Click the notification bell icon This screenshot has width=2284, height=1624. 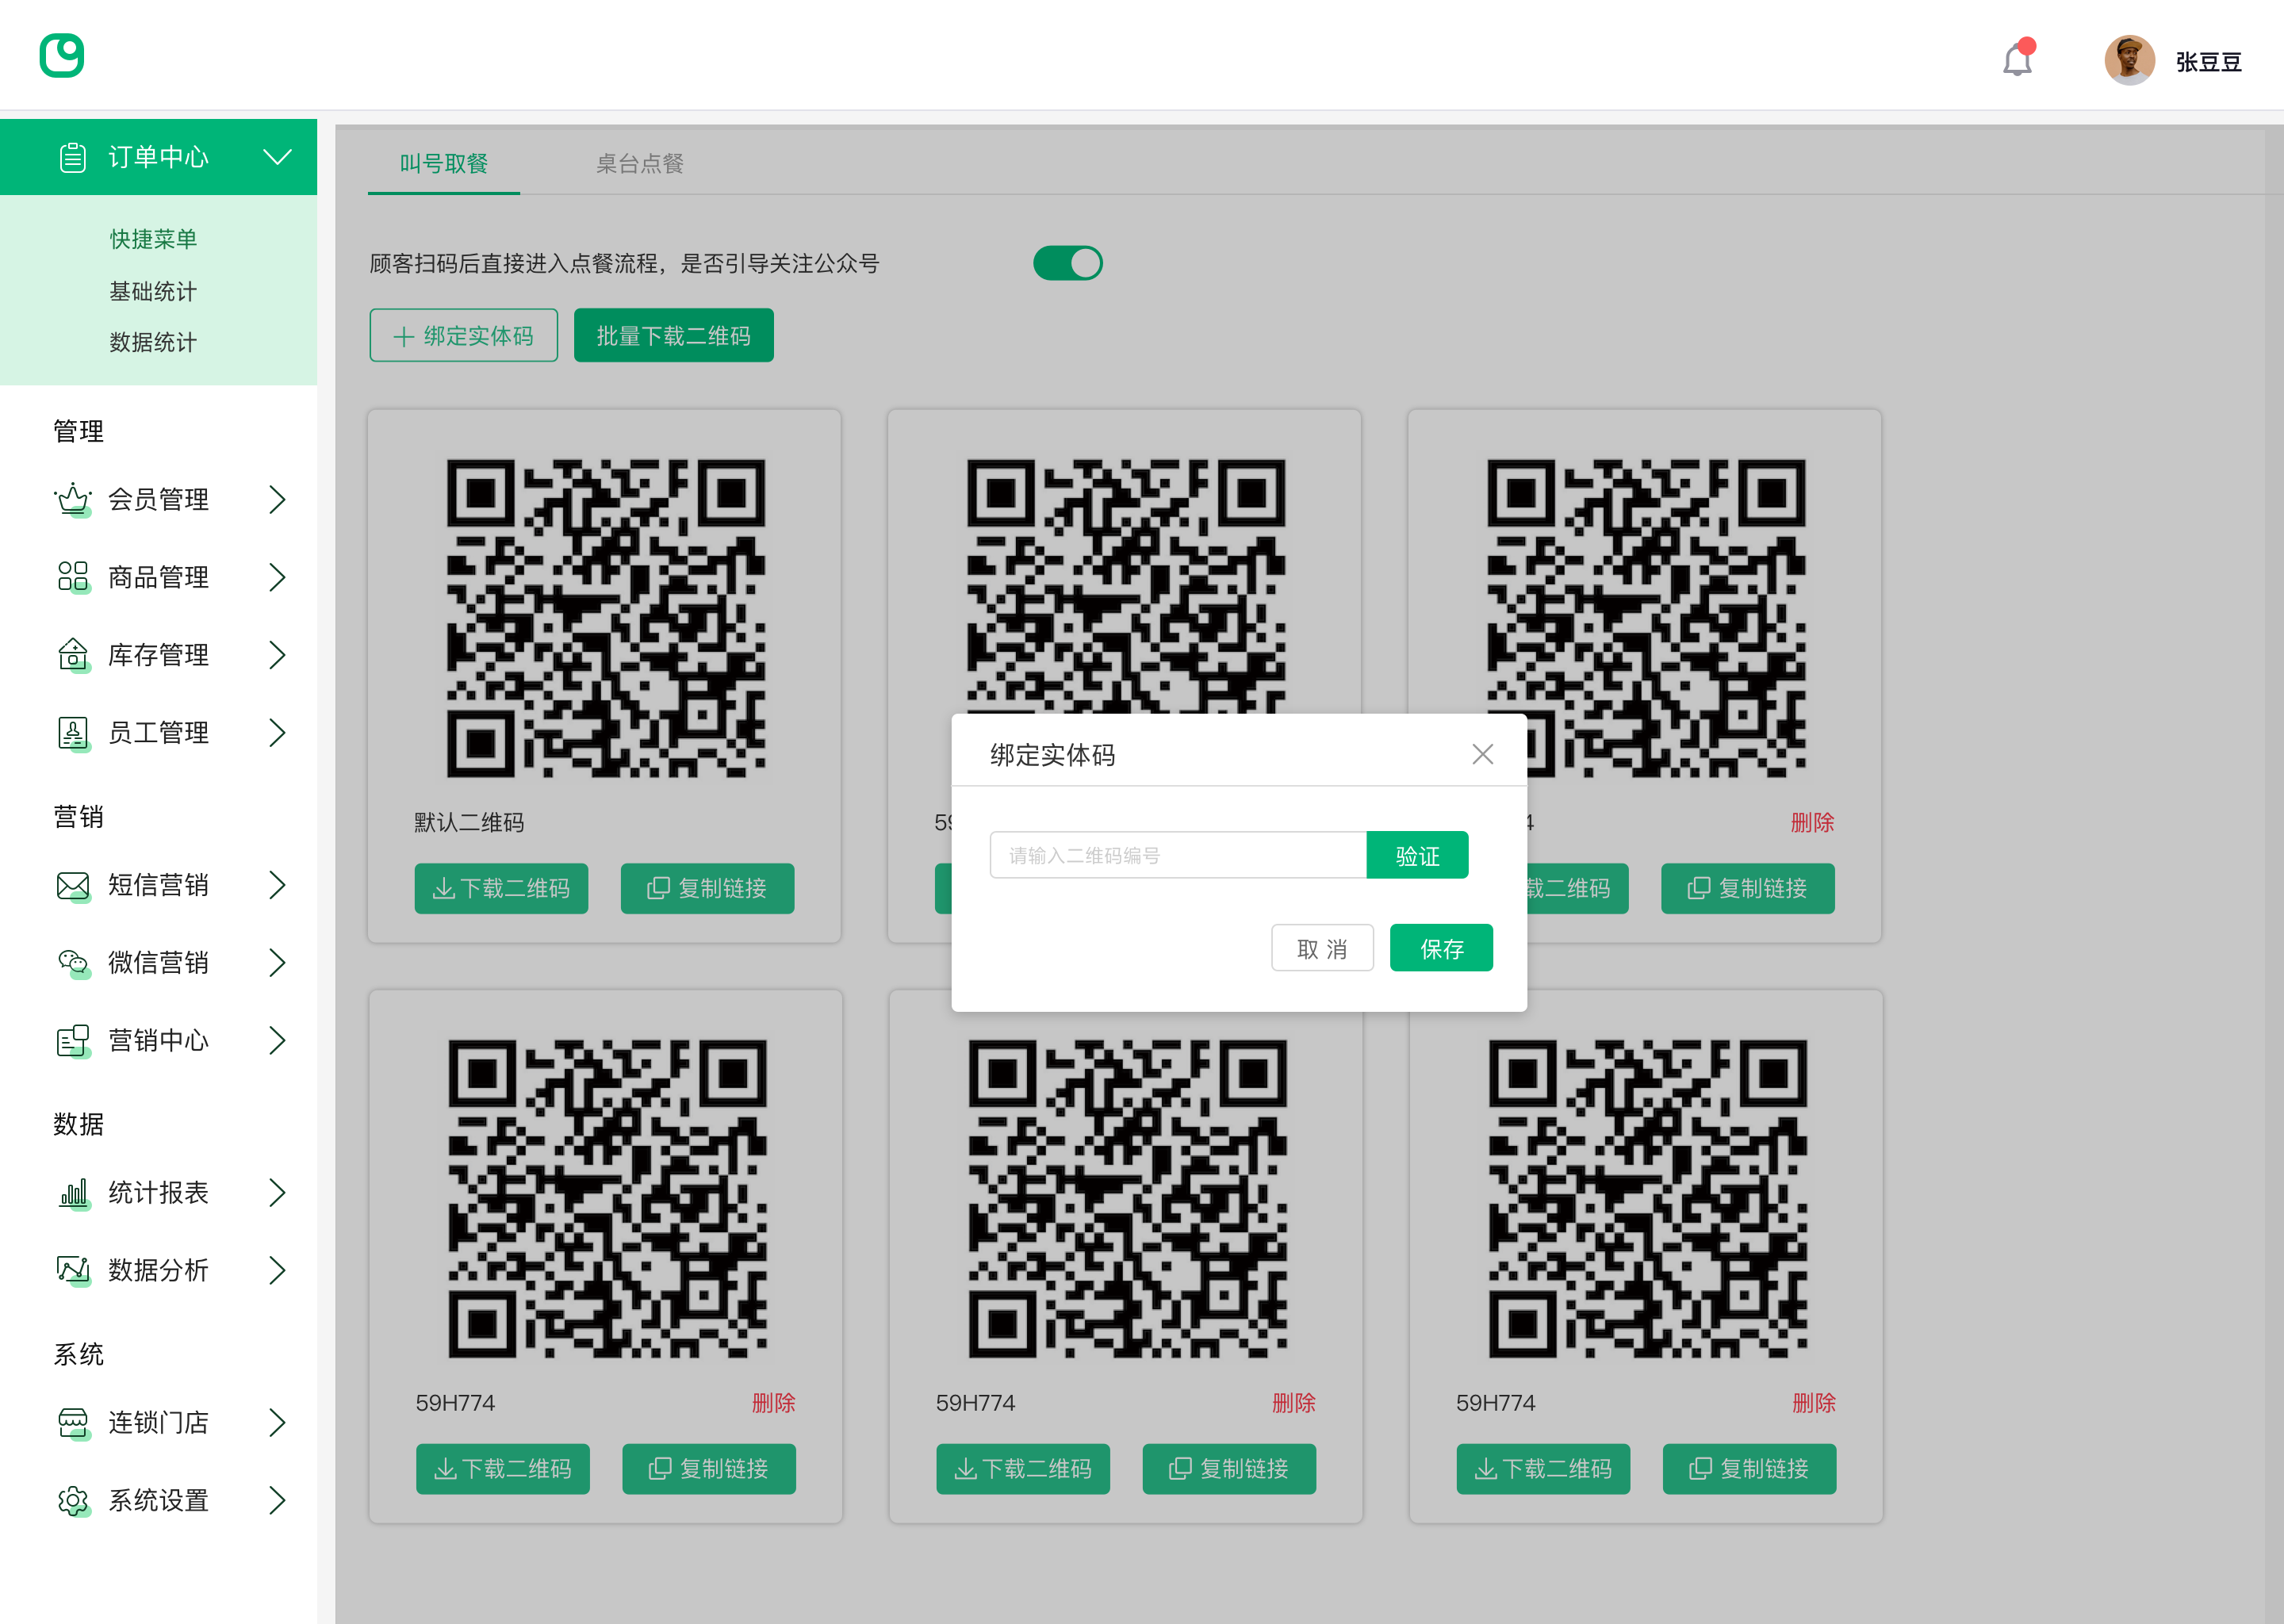point(2017,61)
